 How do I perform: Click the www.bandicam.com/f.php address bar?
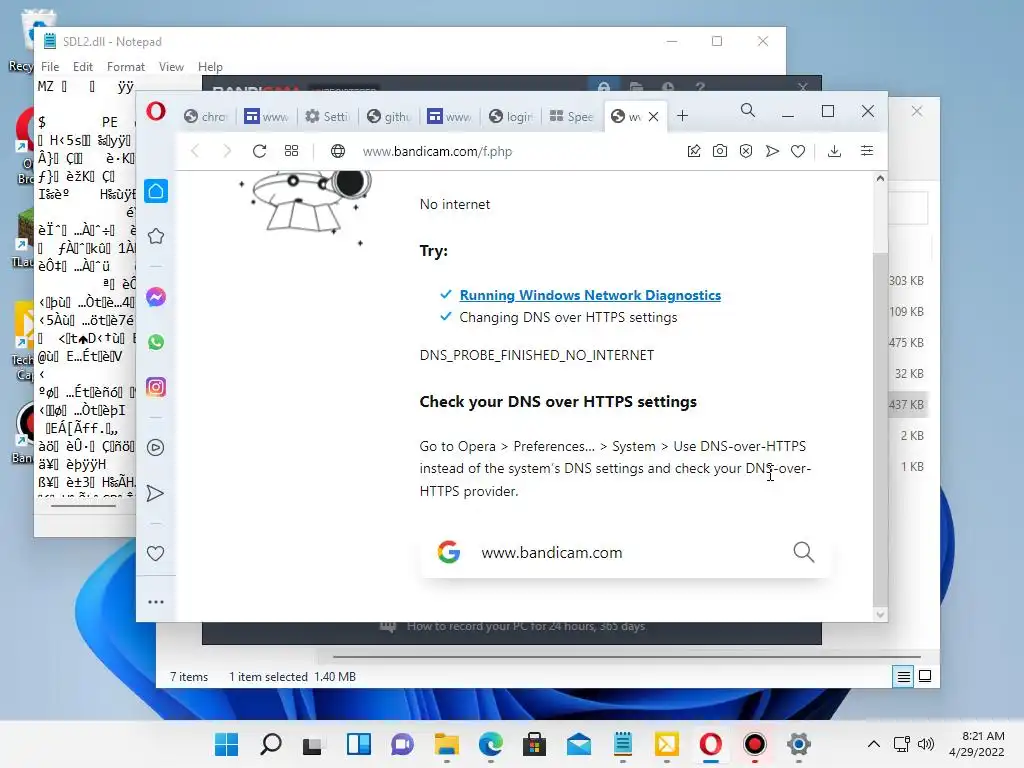437,152
